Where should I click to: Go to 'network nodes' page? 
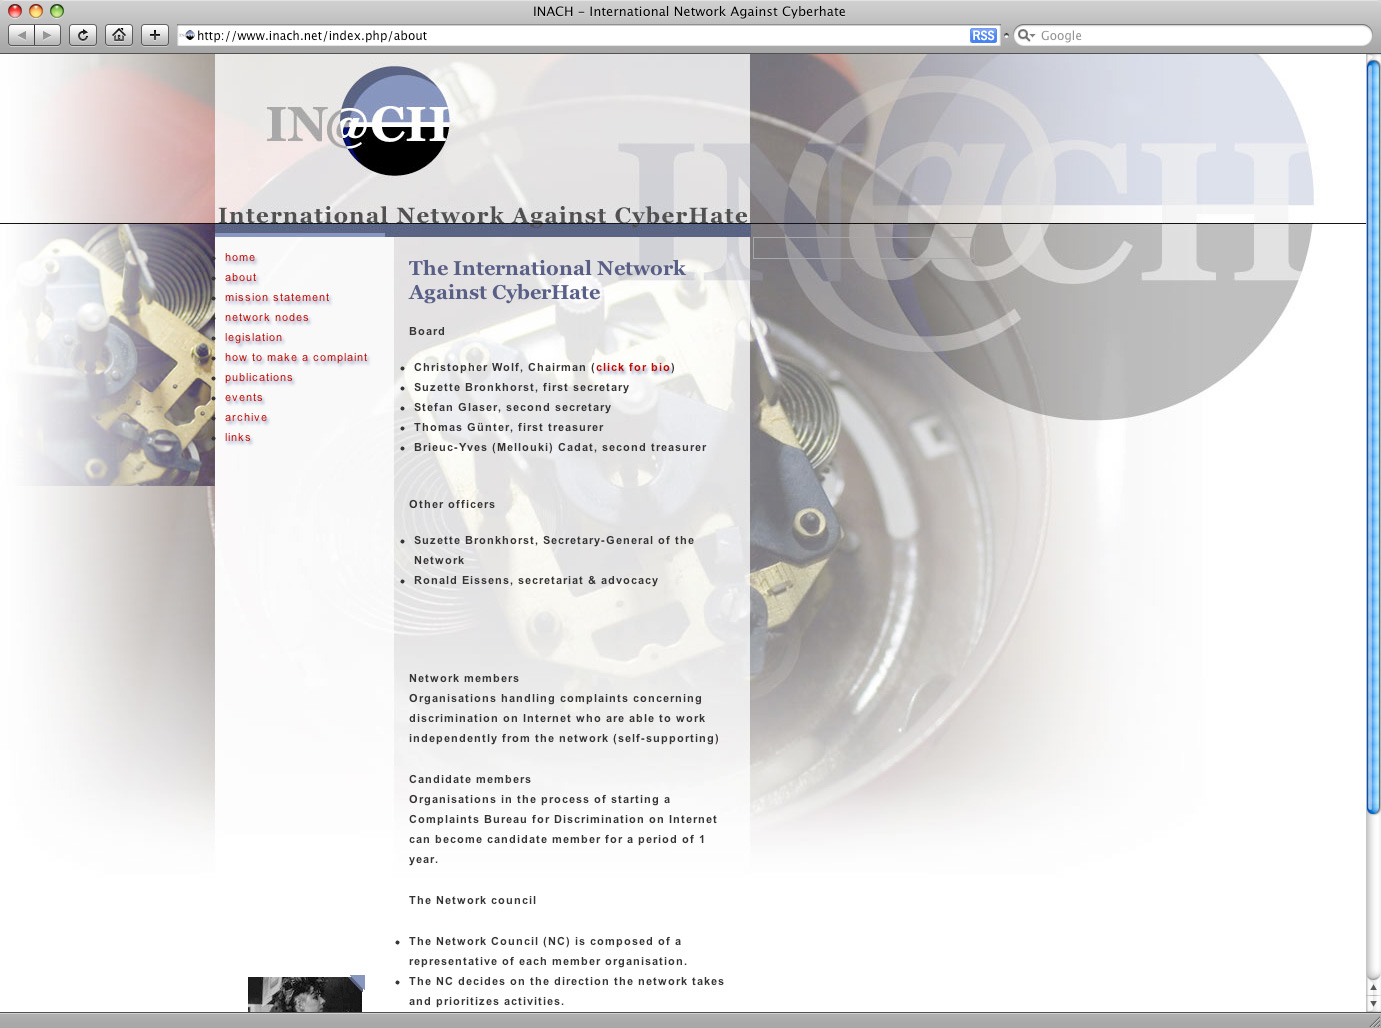pos(267,318)
